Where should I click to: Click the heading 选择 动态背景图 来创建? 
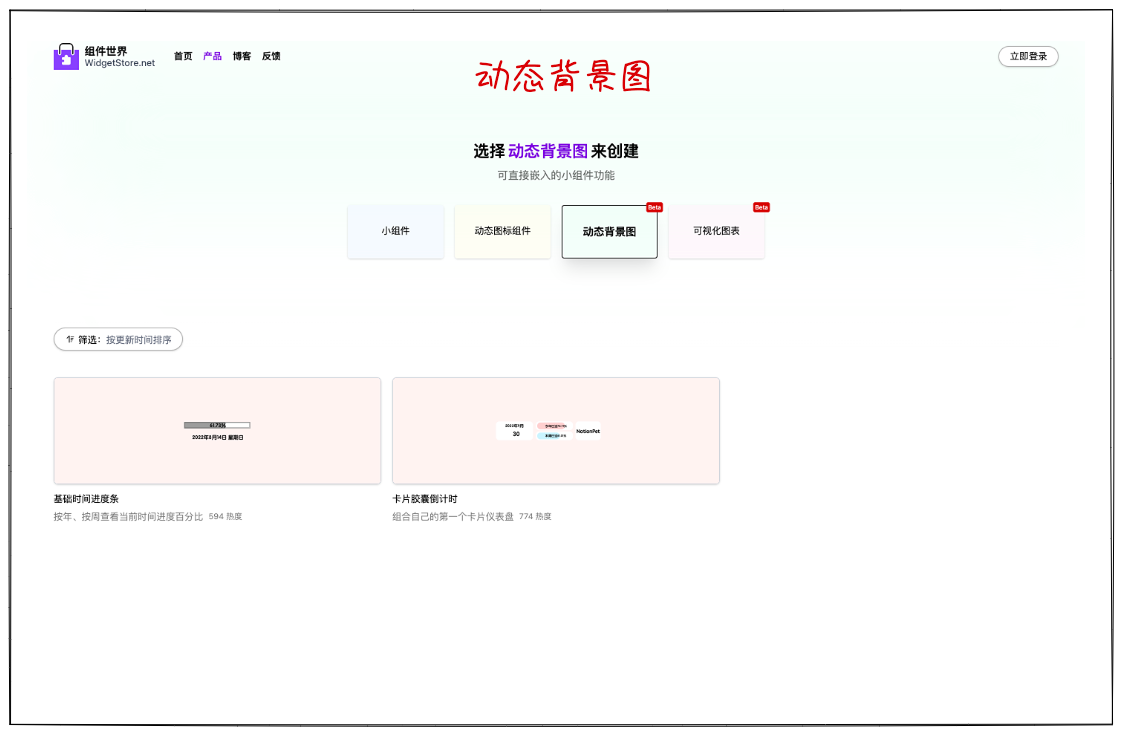point(556,151)
